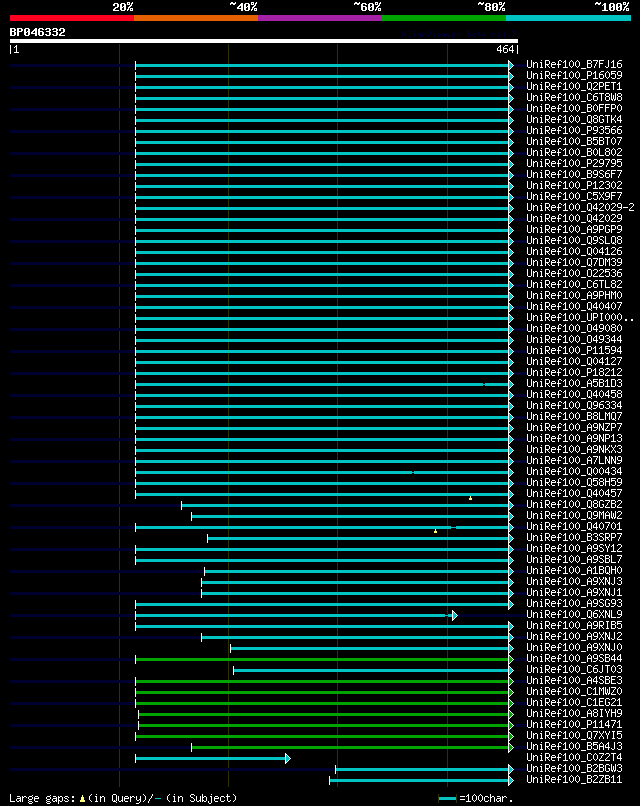Select the truncated UniRef100_UPI000.. label

pyautogui.click(x=580, y=317)
